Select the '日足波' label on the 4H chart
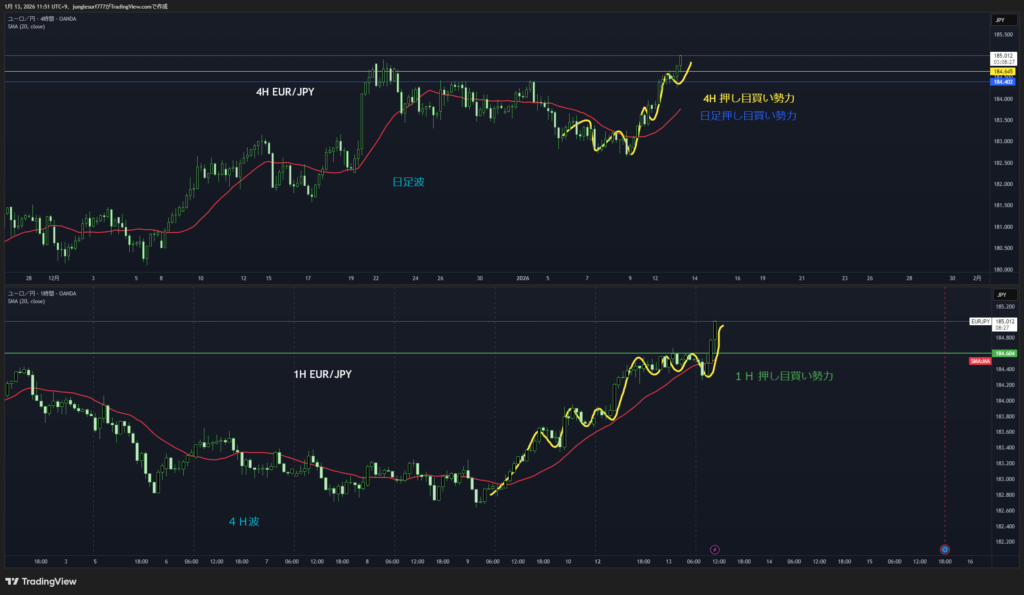This screenshot has height=595, width=1024. pyautogui.click(x=408, y=182)
